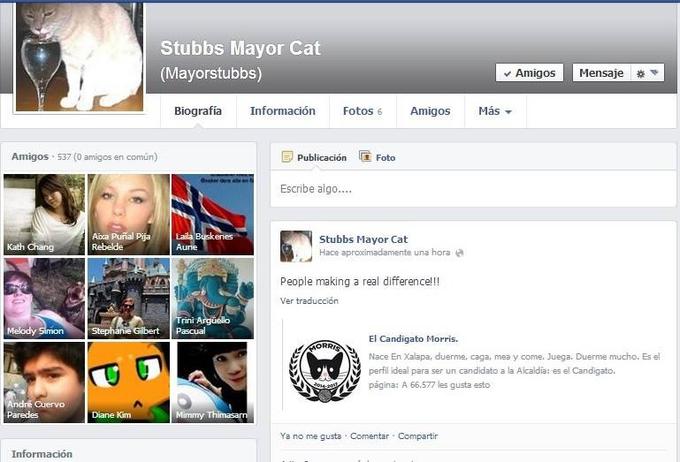680x462 pixels.
Task: Click the Foto composer icon
Action: pos(365,156)
